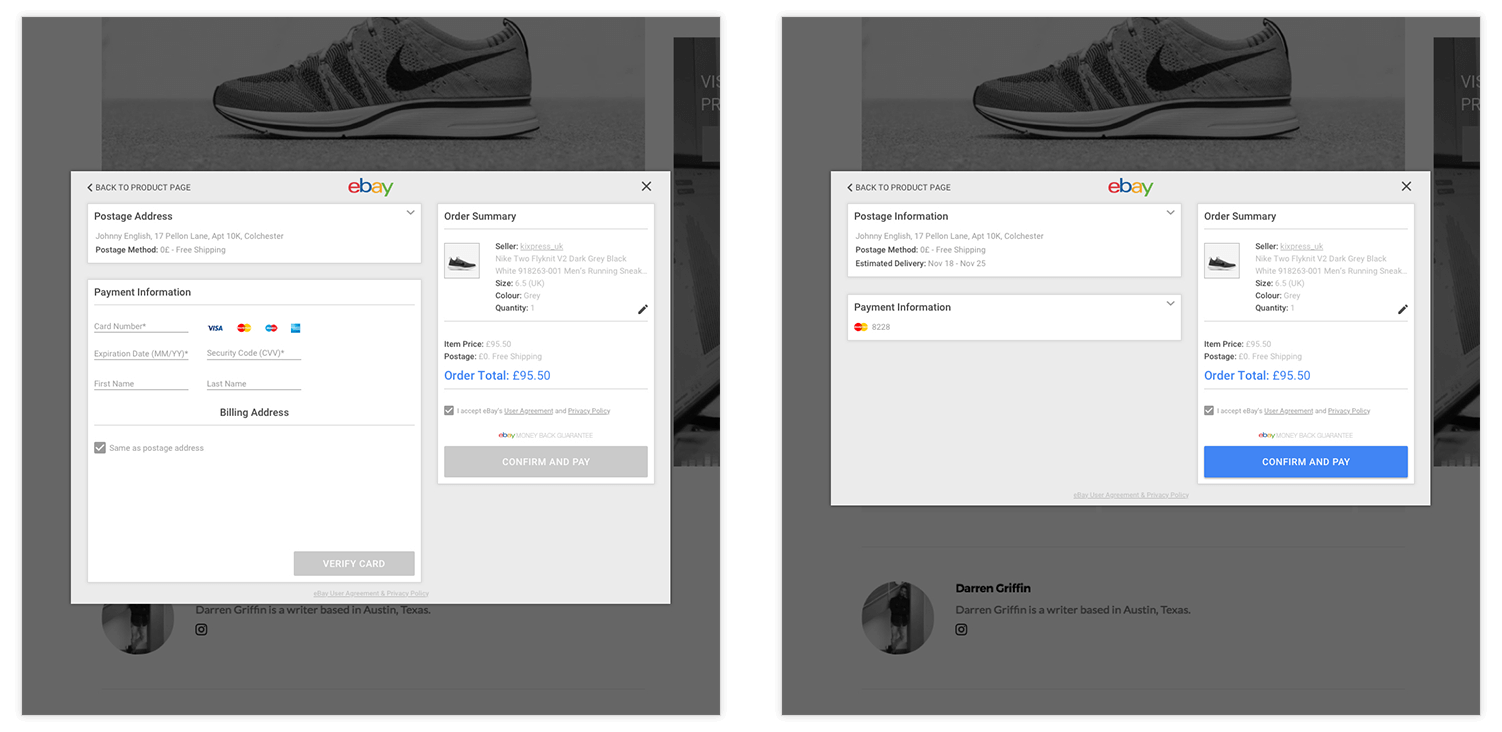Click the Visa card icon in left checkout
This screenshot has width=1502, height=732.
tap(215, 328)
